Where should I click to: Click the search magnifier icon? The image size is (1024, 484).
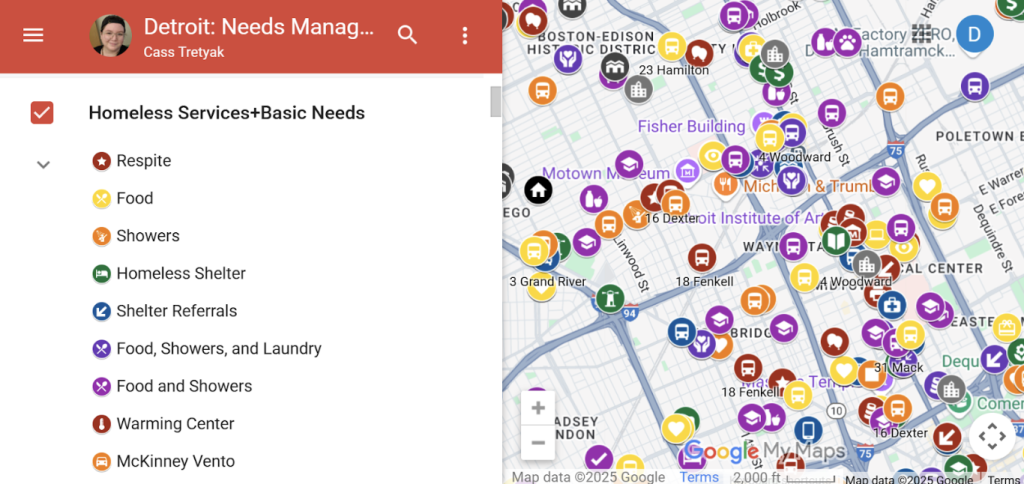407,35
